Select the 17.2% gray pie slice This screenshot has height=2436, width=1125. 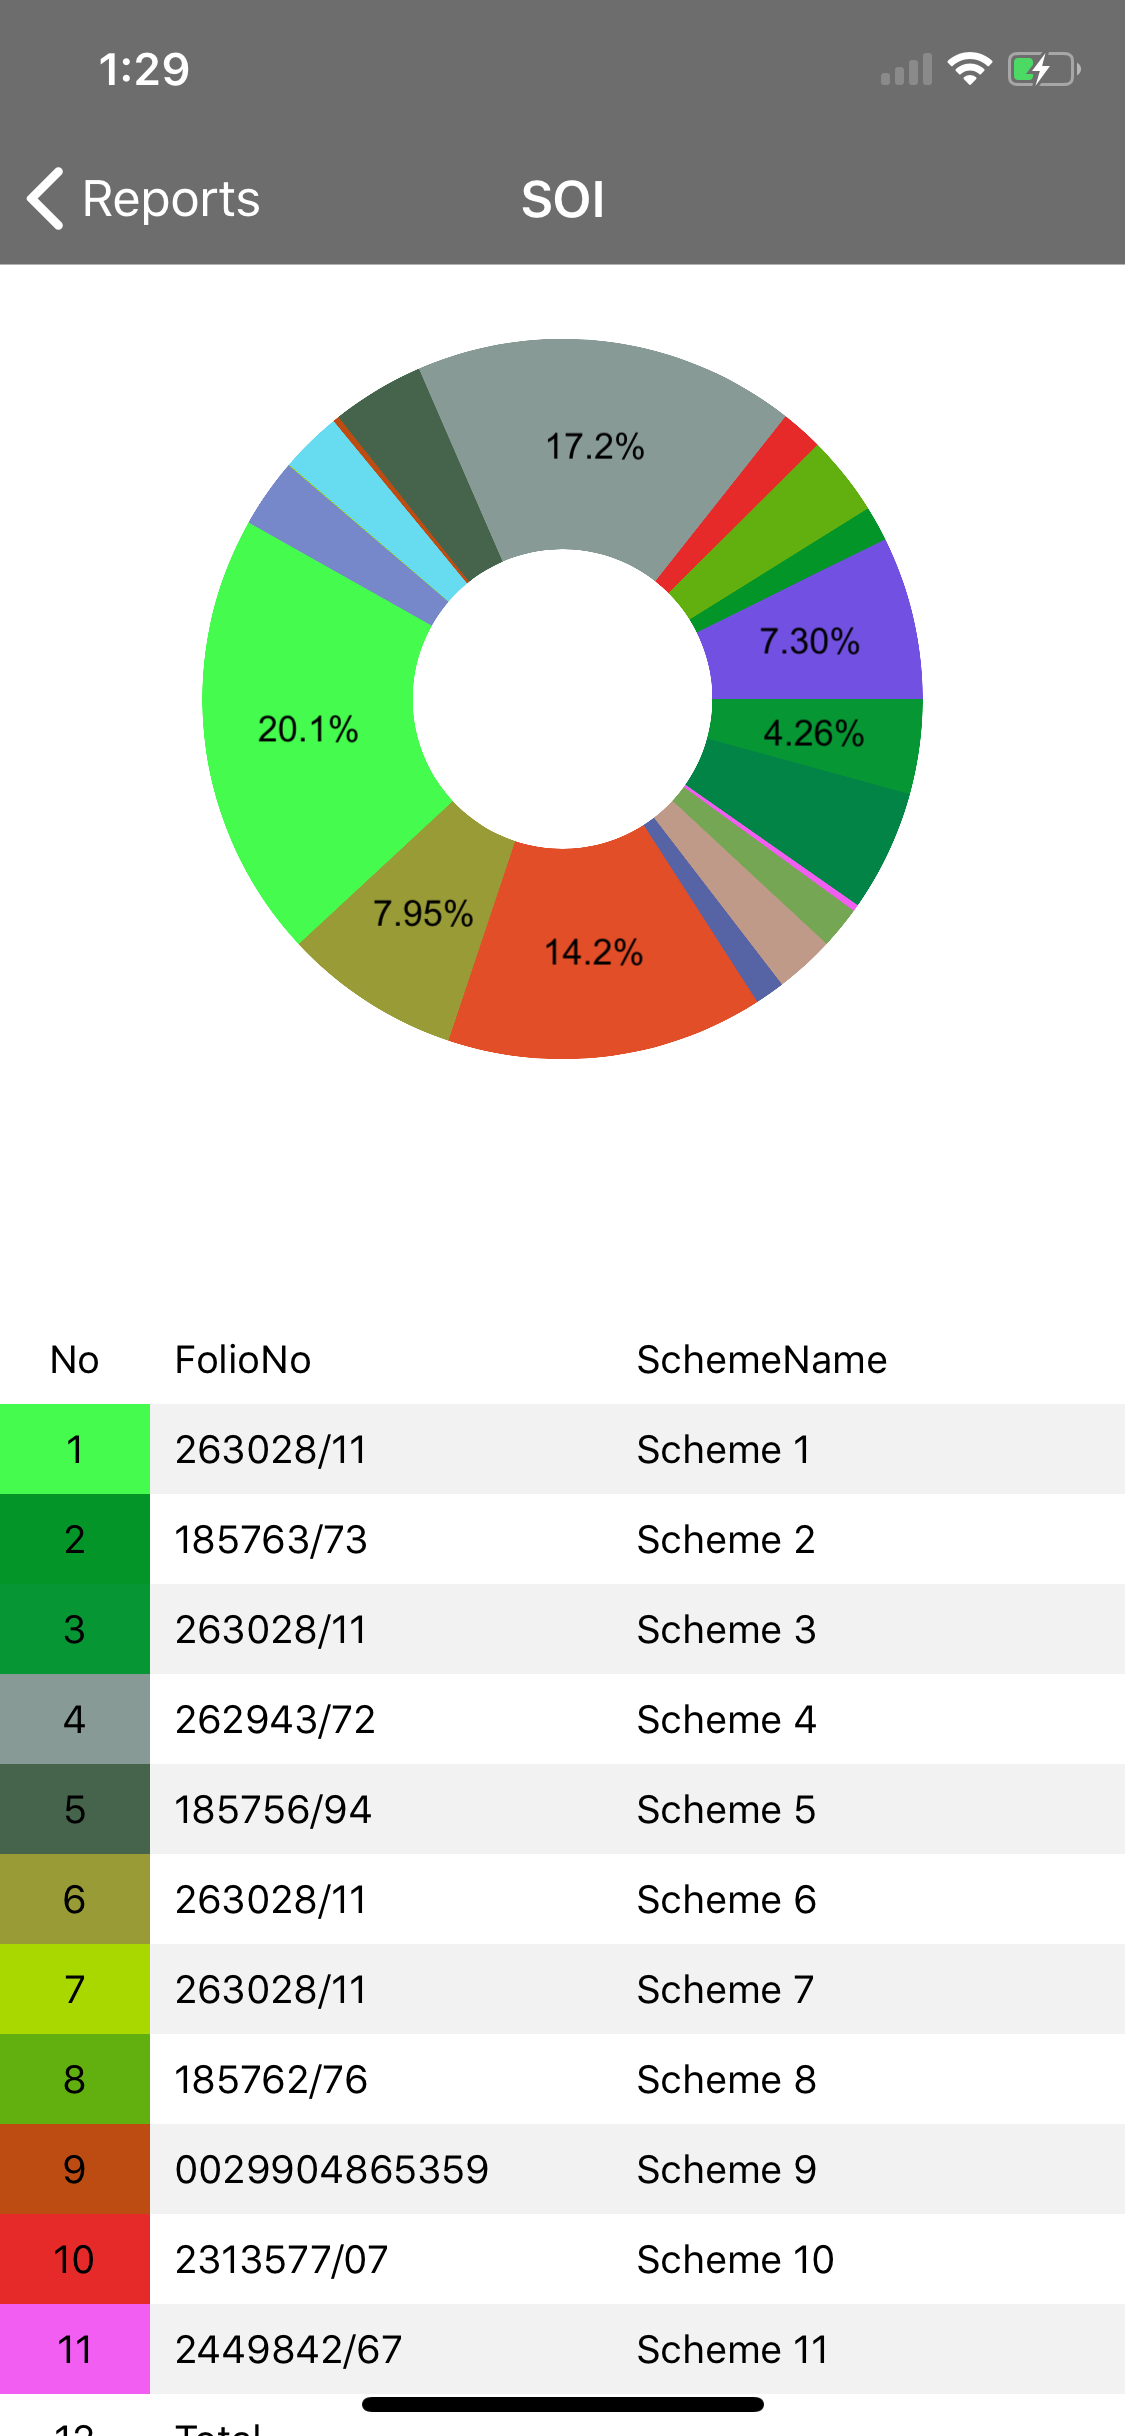[x=594, y=447]
